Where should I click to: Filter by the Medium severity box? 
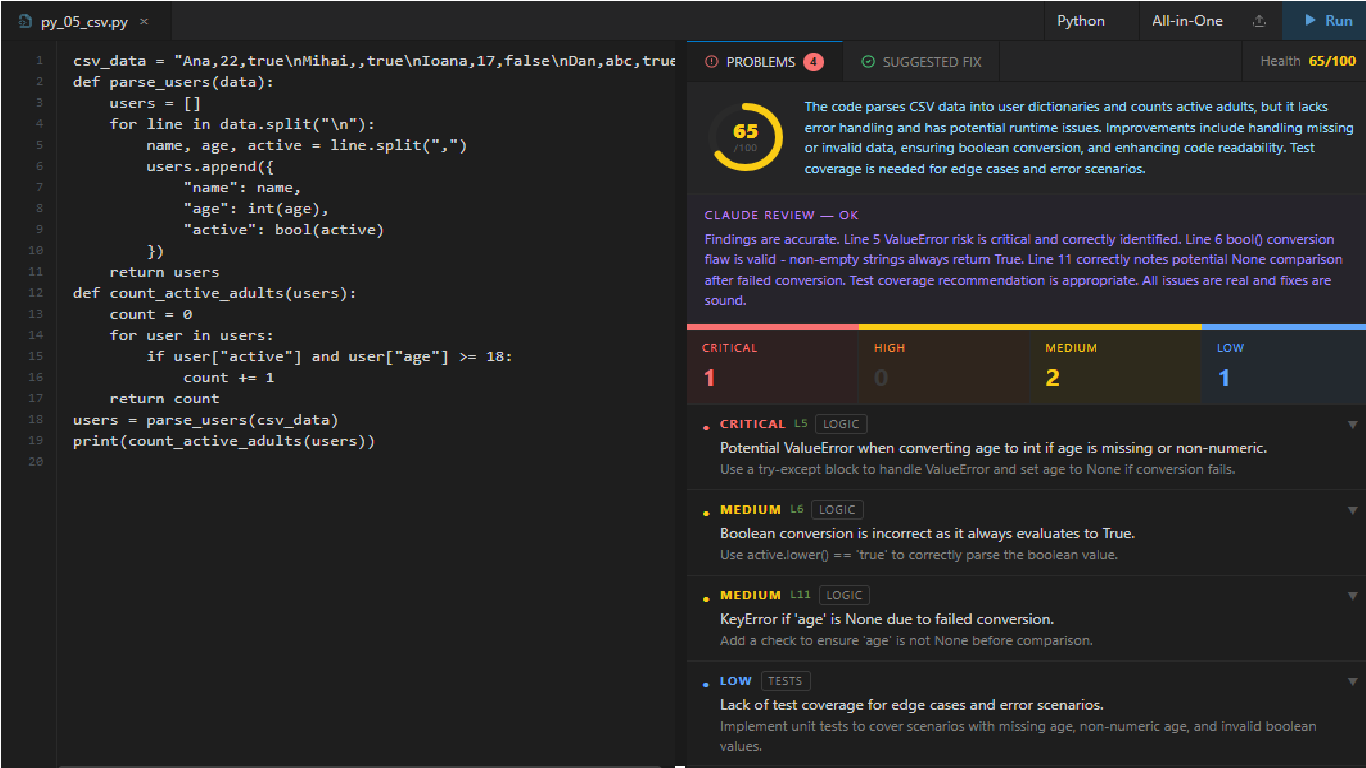tap(1115, 365)
